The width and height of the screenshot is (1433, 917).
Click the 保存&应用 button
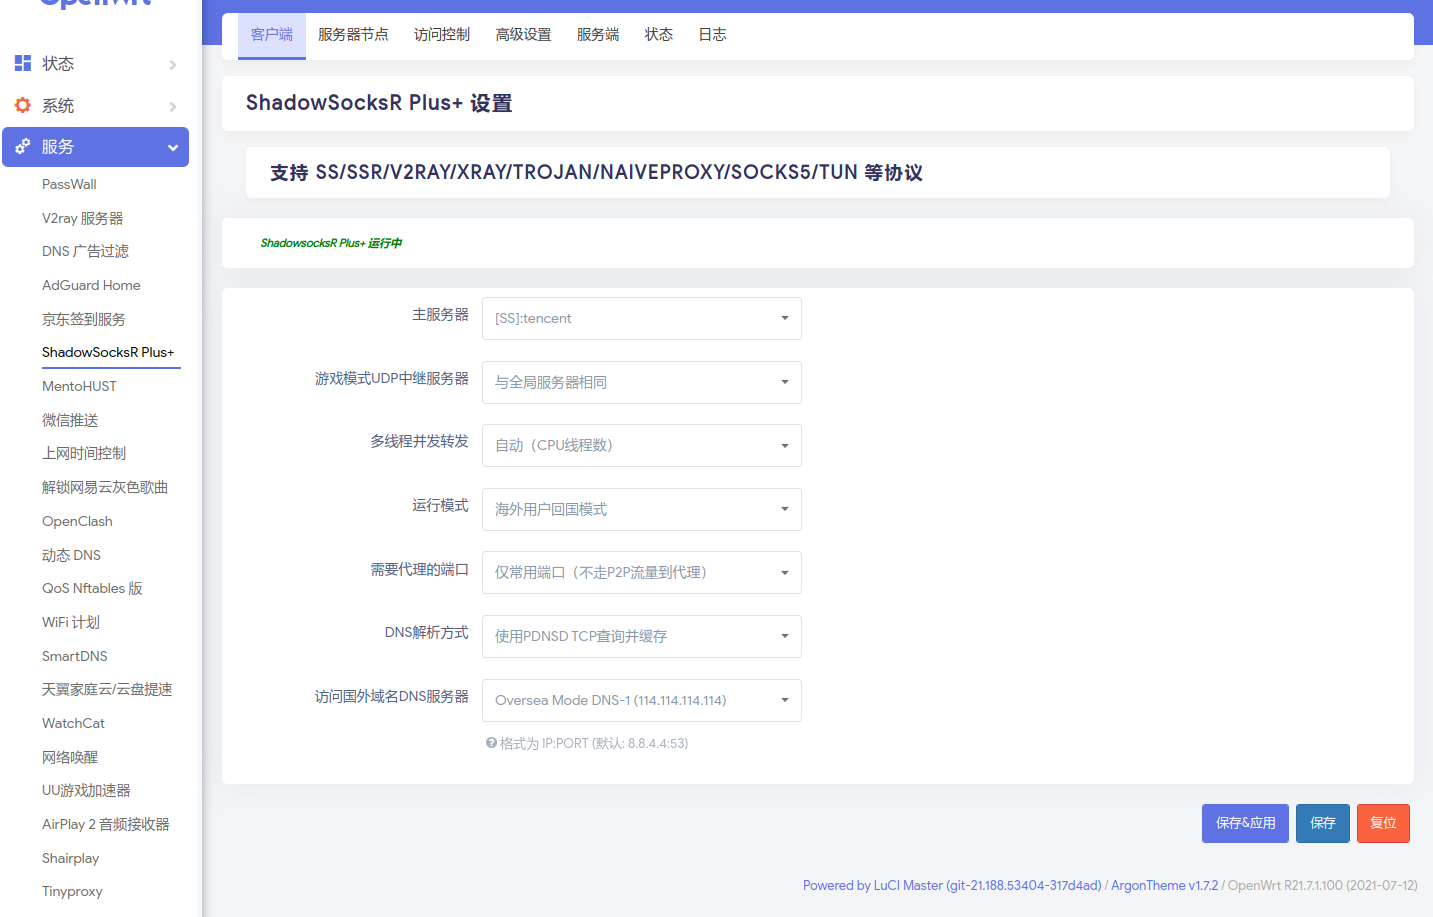pyautogui.click(x=1245, y=823)
